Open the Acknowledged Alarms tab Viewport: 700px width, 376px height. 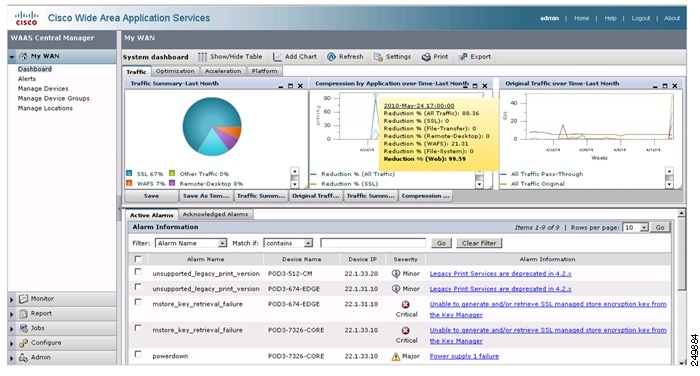click(x=215, y=214)
